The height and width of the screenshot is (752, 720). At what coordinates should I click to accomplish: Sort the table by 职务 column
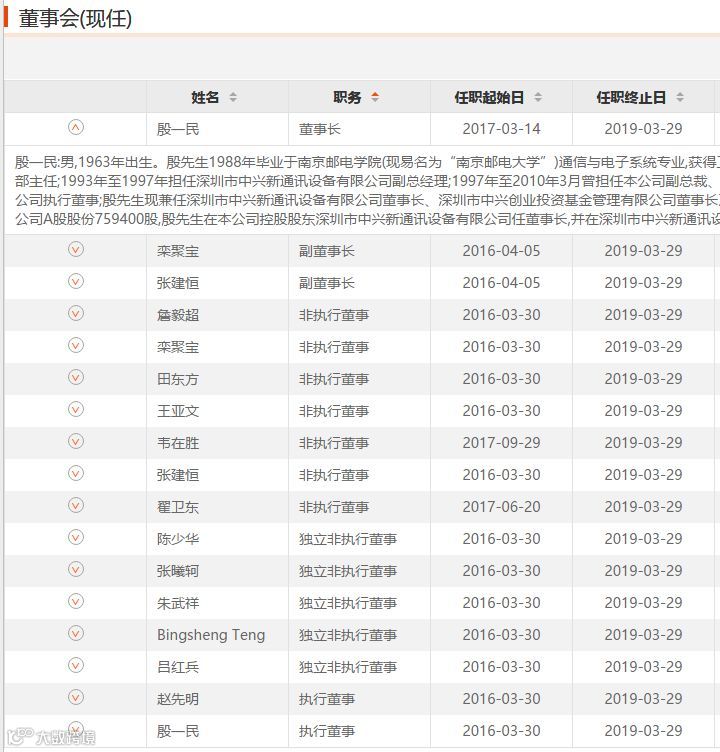point(375,97)
